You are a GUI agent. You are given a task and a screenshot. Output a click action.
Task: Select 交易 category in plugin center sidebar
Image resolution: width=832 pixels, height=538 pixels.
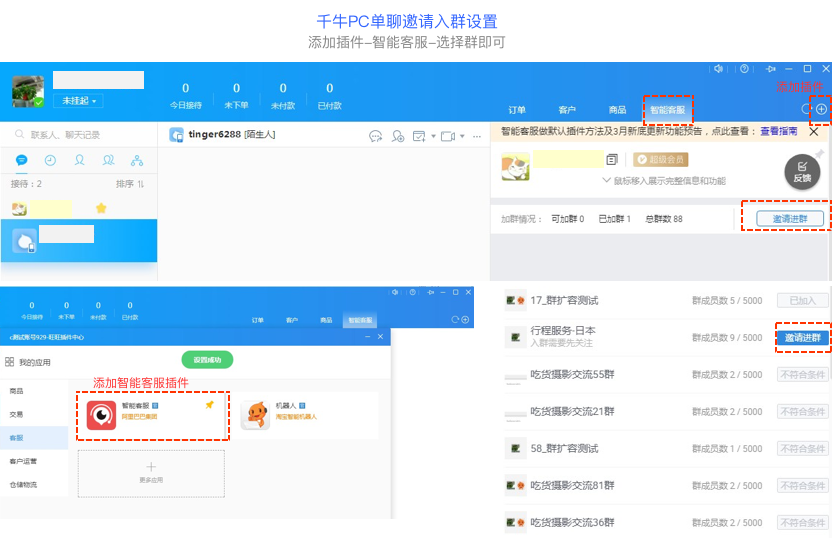tap(16, 414)
